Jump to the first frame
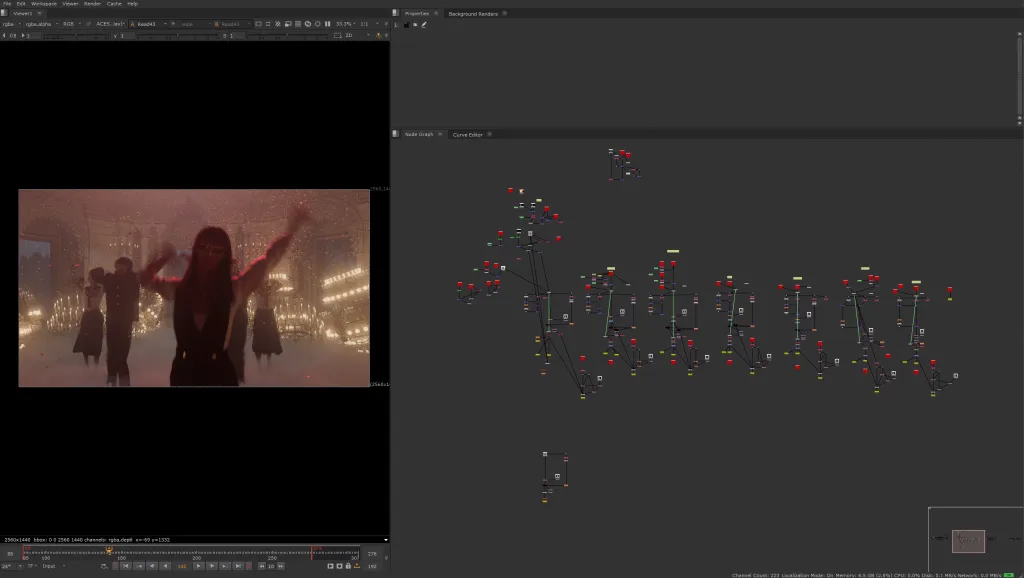The height and width of the screenshot is (578, 1024). (x=125, y=566)
